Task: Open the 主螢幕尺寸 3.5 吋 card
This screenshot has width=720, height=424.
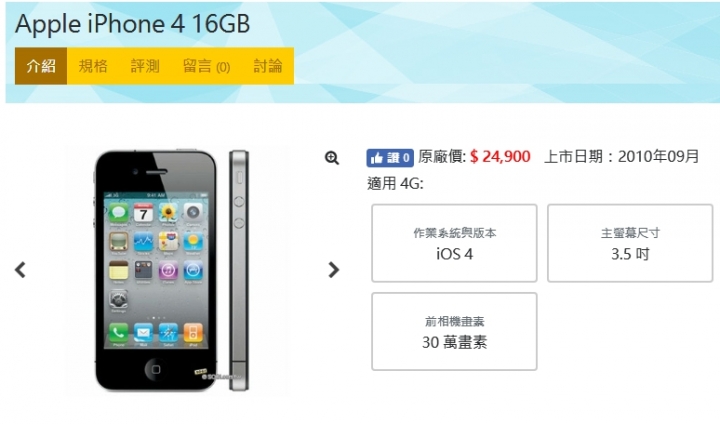Action: pyautogui.click(x=630, y=243)
